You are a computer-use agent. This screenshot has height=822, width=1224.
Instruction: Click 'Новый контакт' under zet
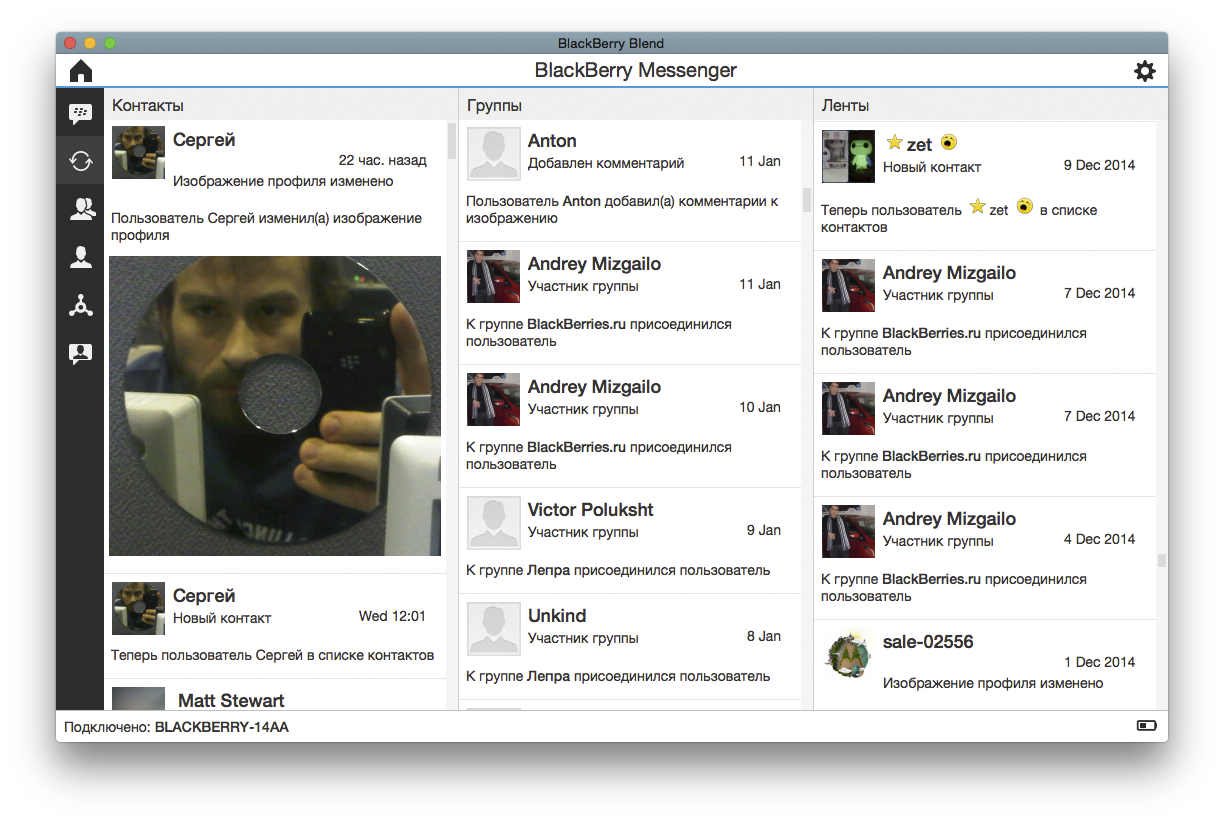[932, 167]
